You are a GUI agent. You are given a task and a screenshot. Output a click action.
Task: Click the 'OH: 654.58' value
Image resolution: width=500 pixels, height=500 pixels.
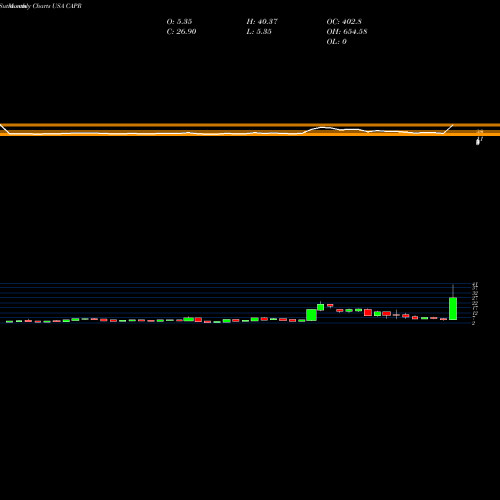click(347, 32)
